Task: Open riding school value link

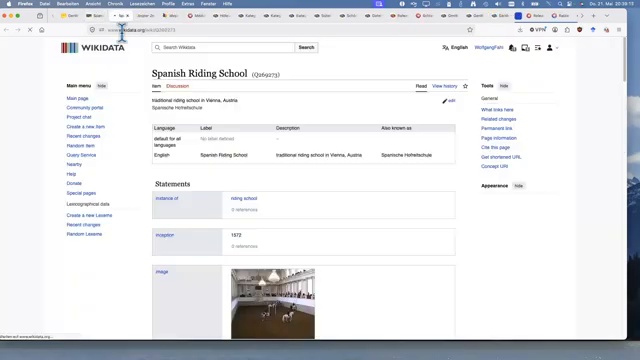Action: 244,198
